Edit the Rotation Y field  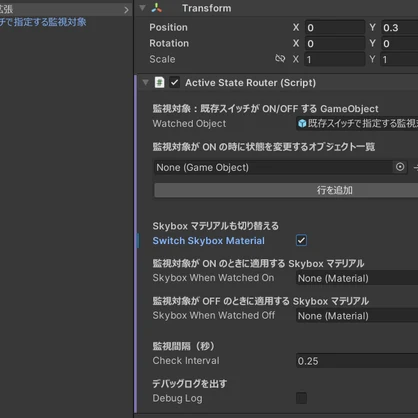pos(399,43)
